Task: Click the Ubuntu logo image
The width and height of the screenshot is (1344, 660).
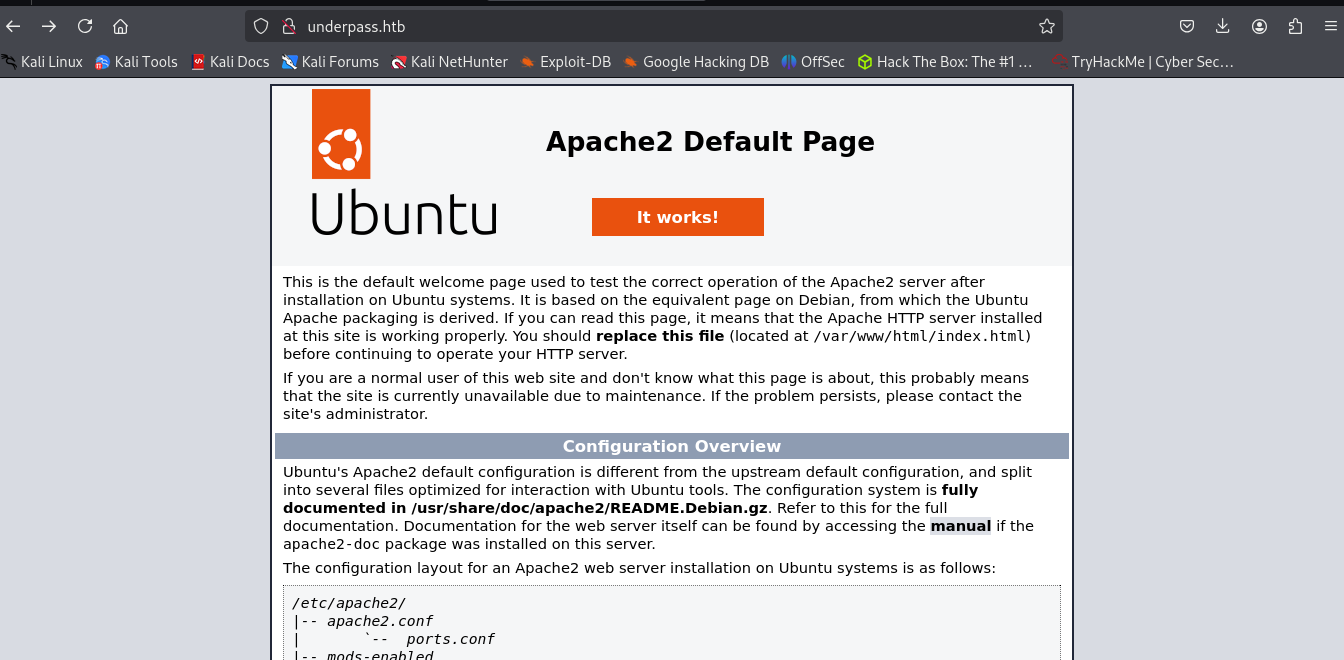Action: pyautogui.click(x=342, y=133)
